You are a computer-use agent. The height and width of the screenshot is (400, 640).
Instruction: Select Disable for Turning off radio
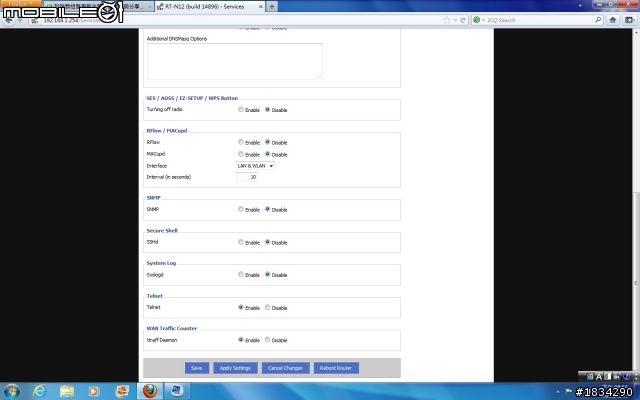pyautogui.click(x=267, y=109)
